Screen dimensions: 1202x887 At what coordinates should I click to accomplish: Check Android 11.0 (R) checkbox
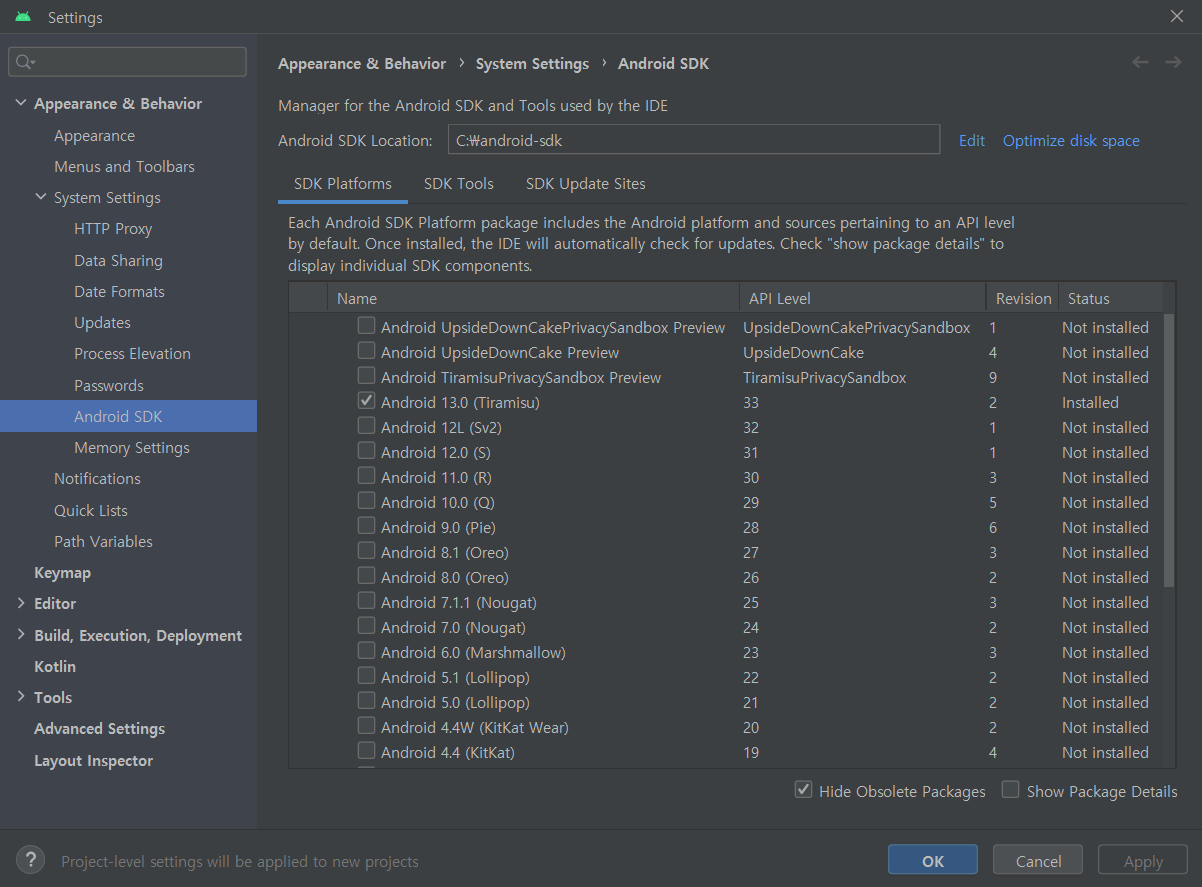(x=367, y=476)
